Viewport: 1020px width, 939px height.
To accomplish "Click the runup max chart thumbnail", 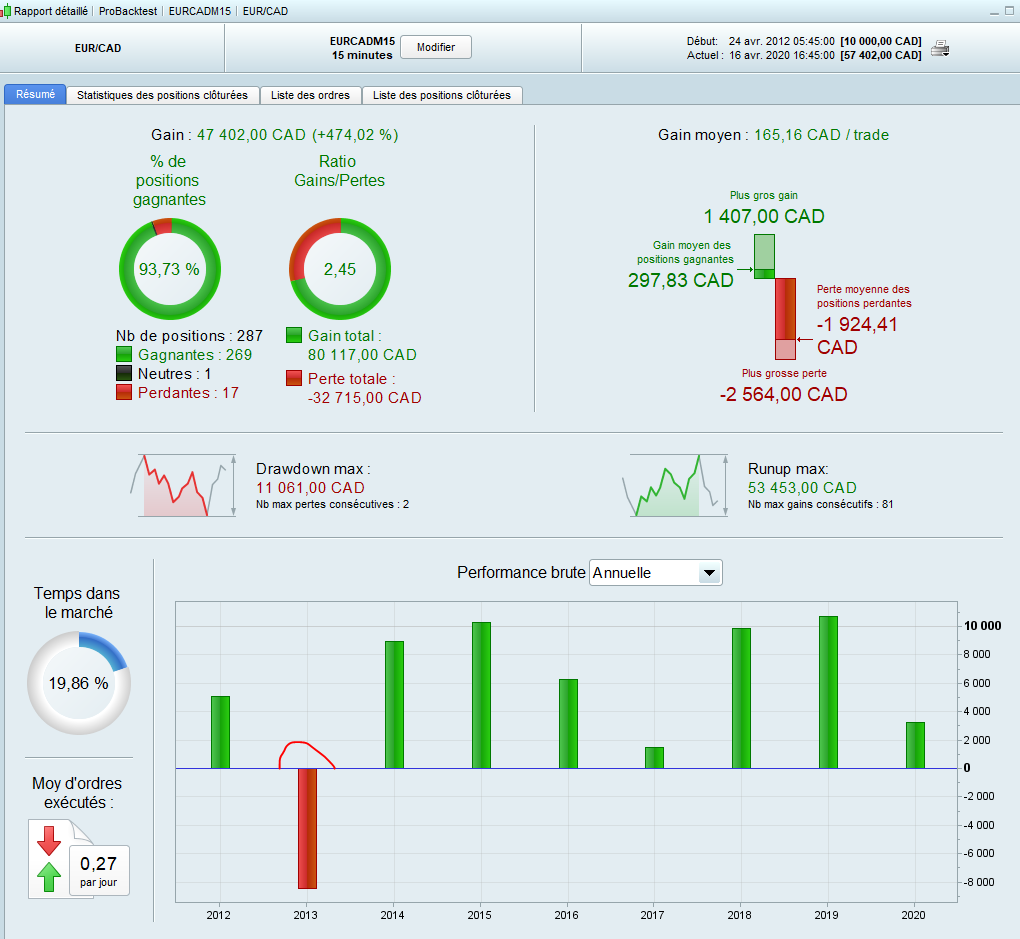I will (675, 485).
